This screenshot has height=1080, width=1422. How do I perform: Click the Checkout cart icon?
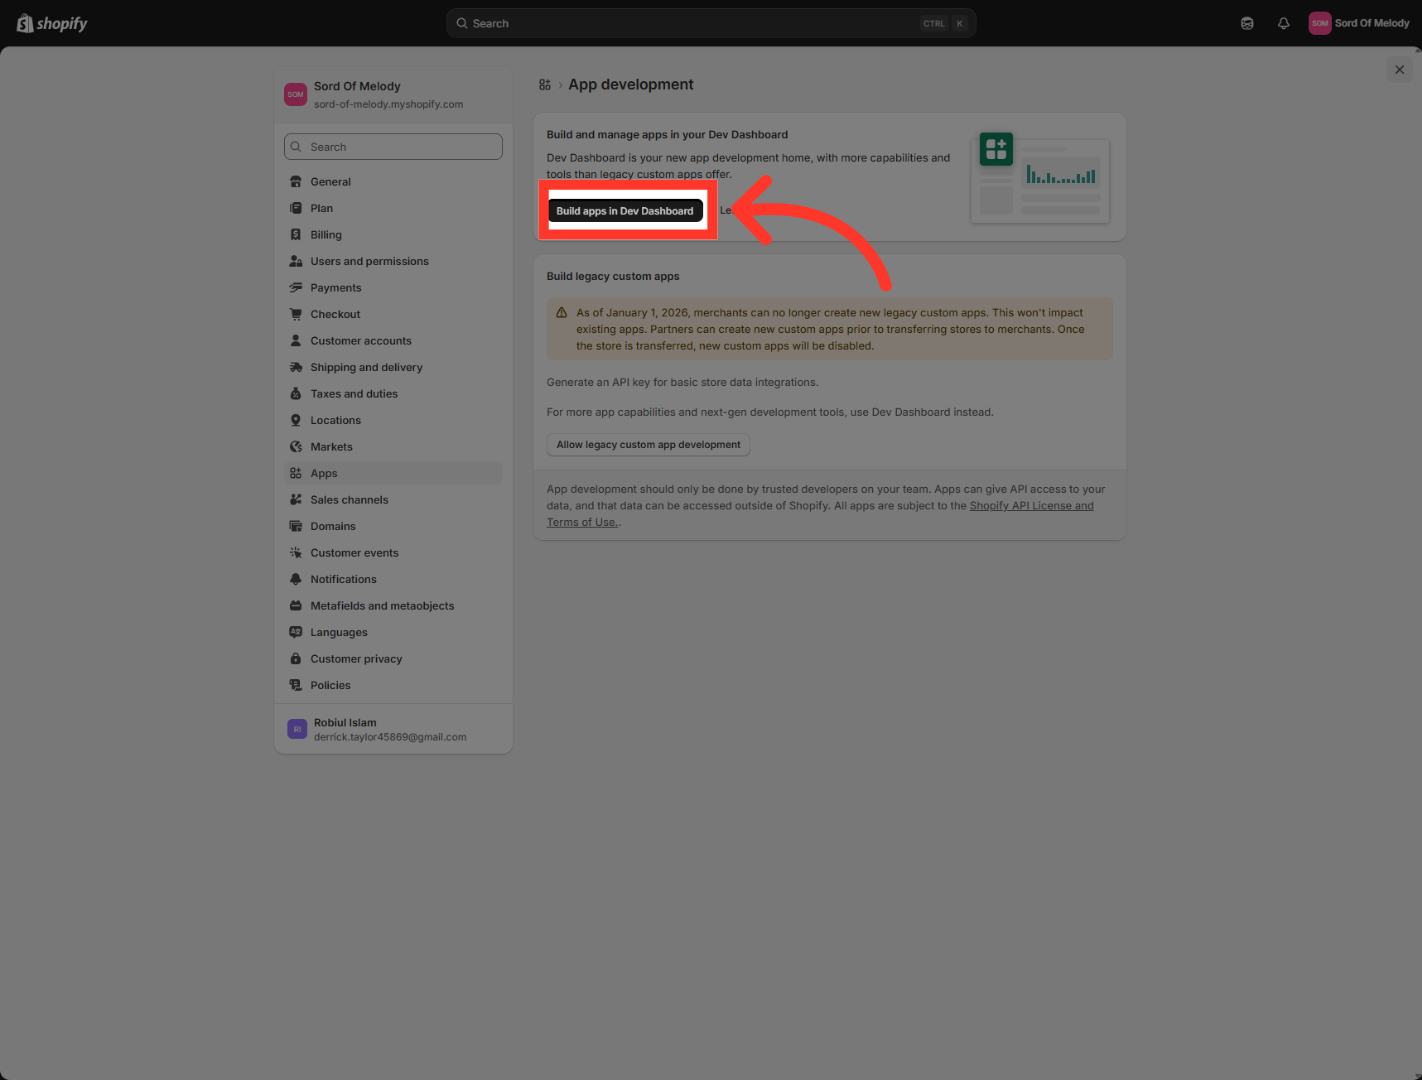pos(296,314)
